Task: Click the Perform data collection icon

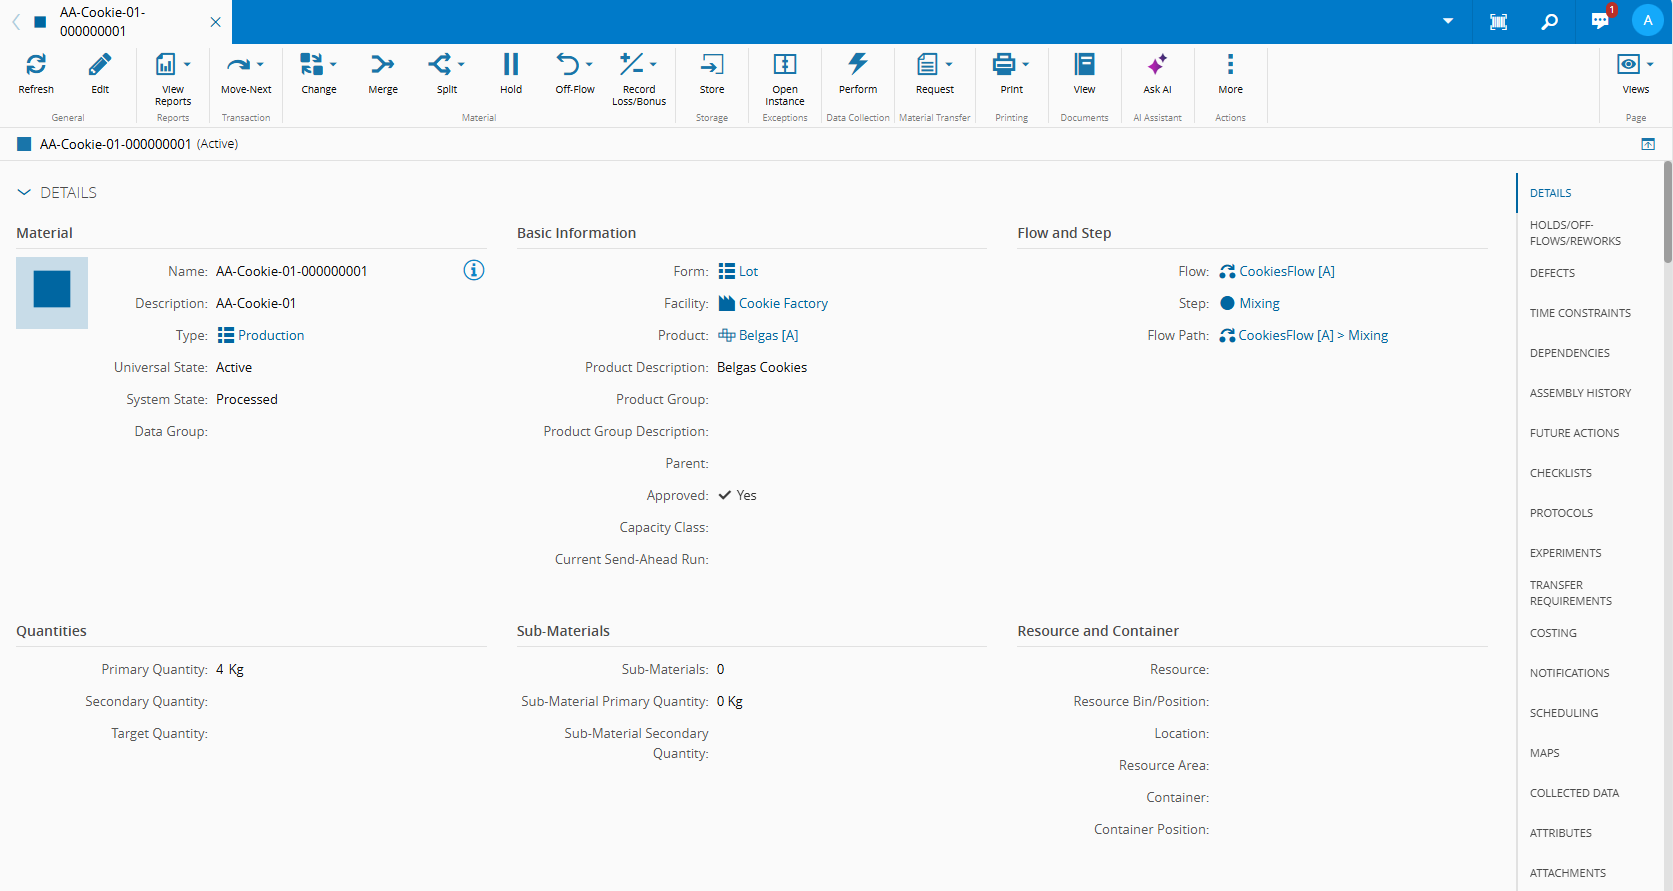Action: point(857,65)
